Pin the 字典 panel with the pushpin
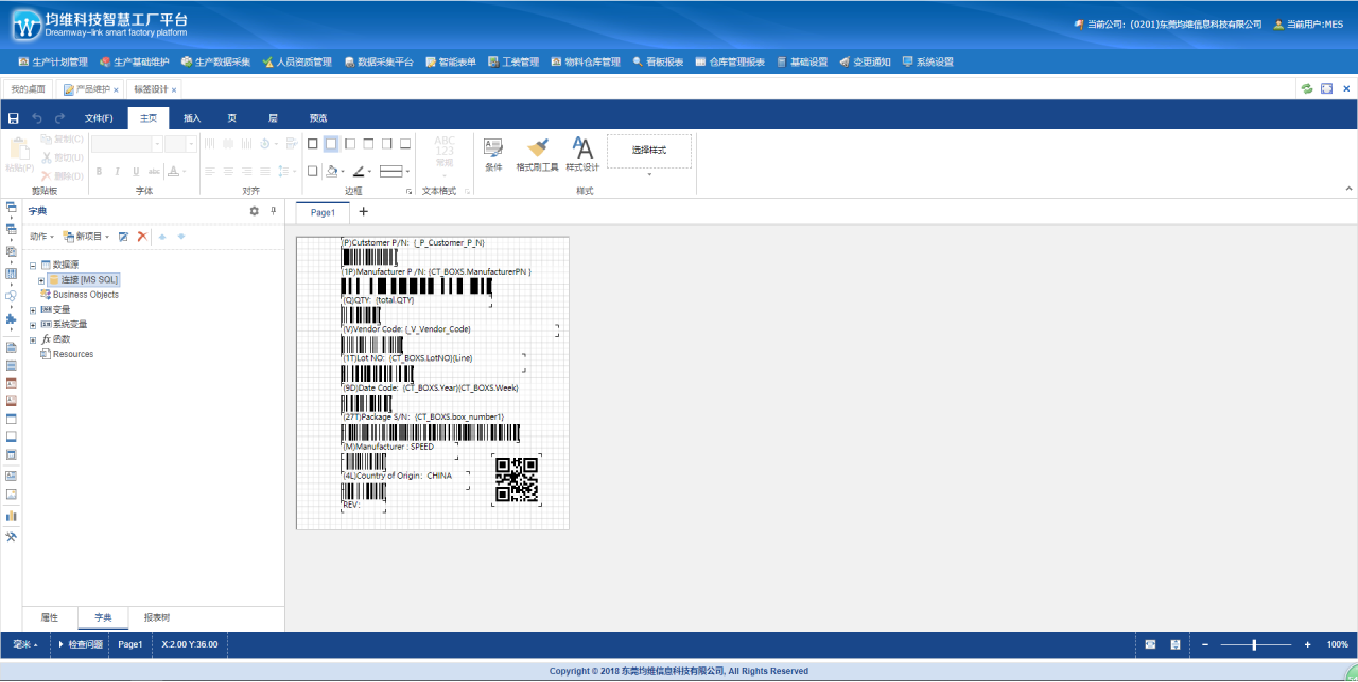Screen dimensions: 1358x682 [273, 211]
